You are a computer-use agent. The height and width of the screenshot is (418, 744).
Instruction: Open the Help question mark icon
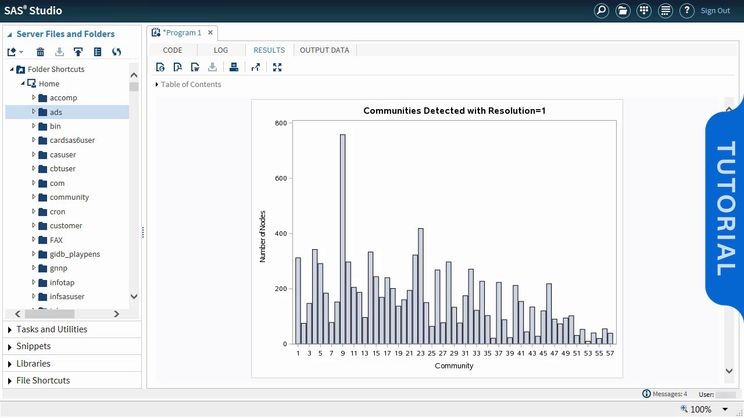coord(687,10)
